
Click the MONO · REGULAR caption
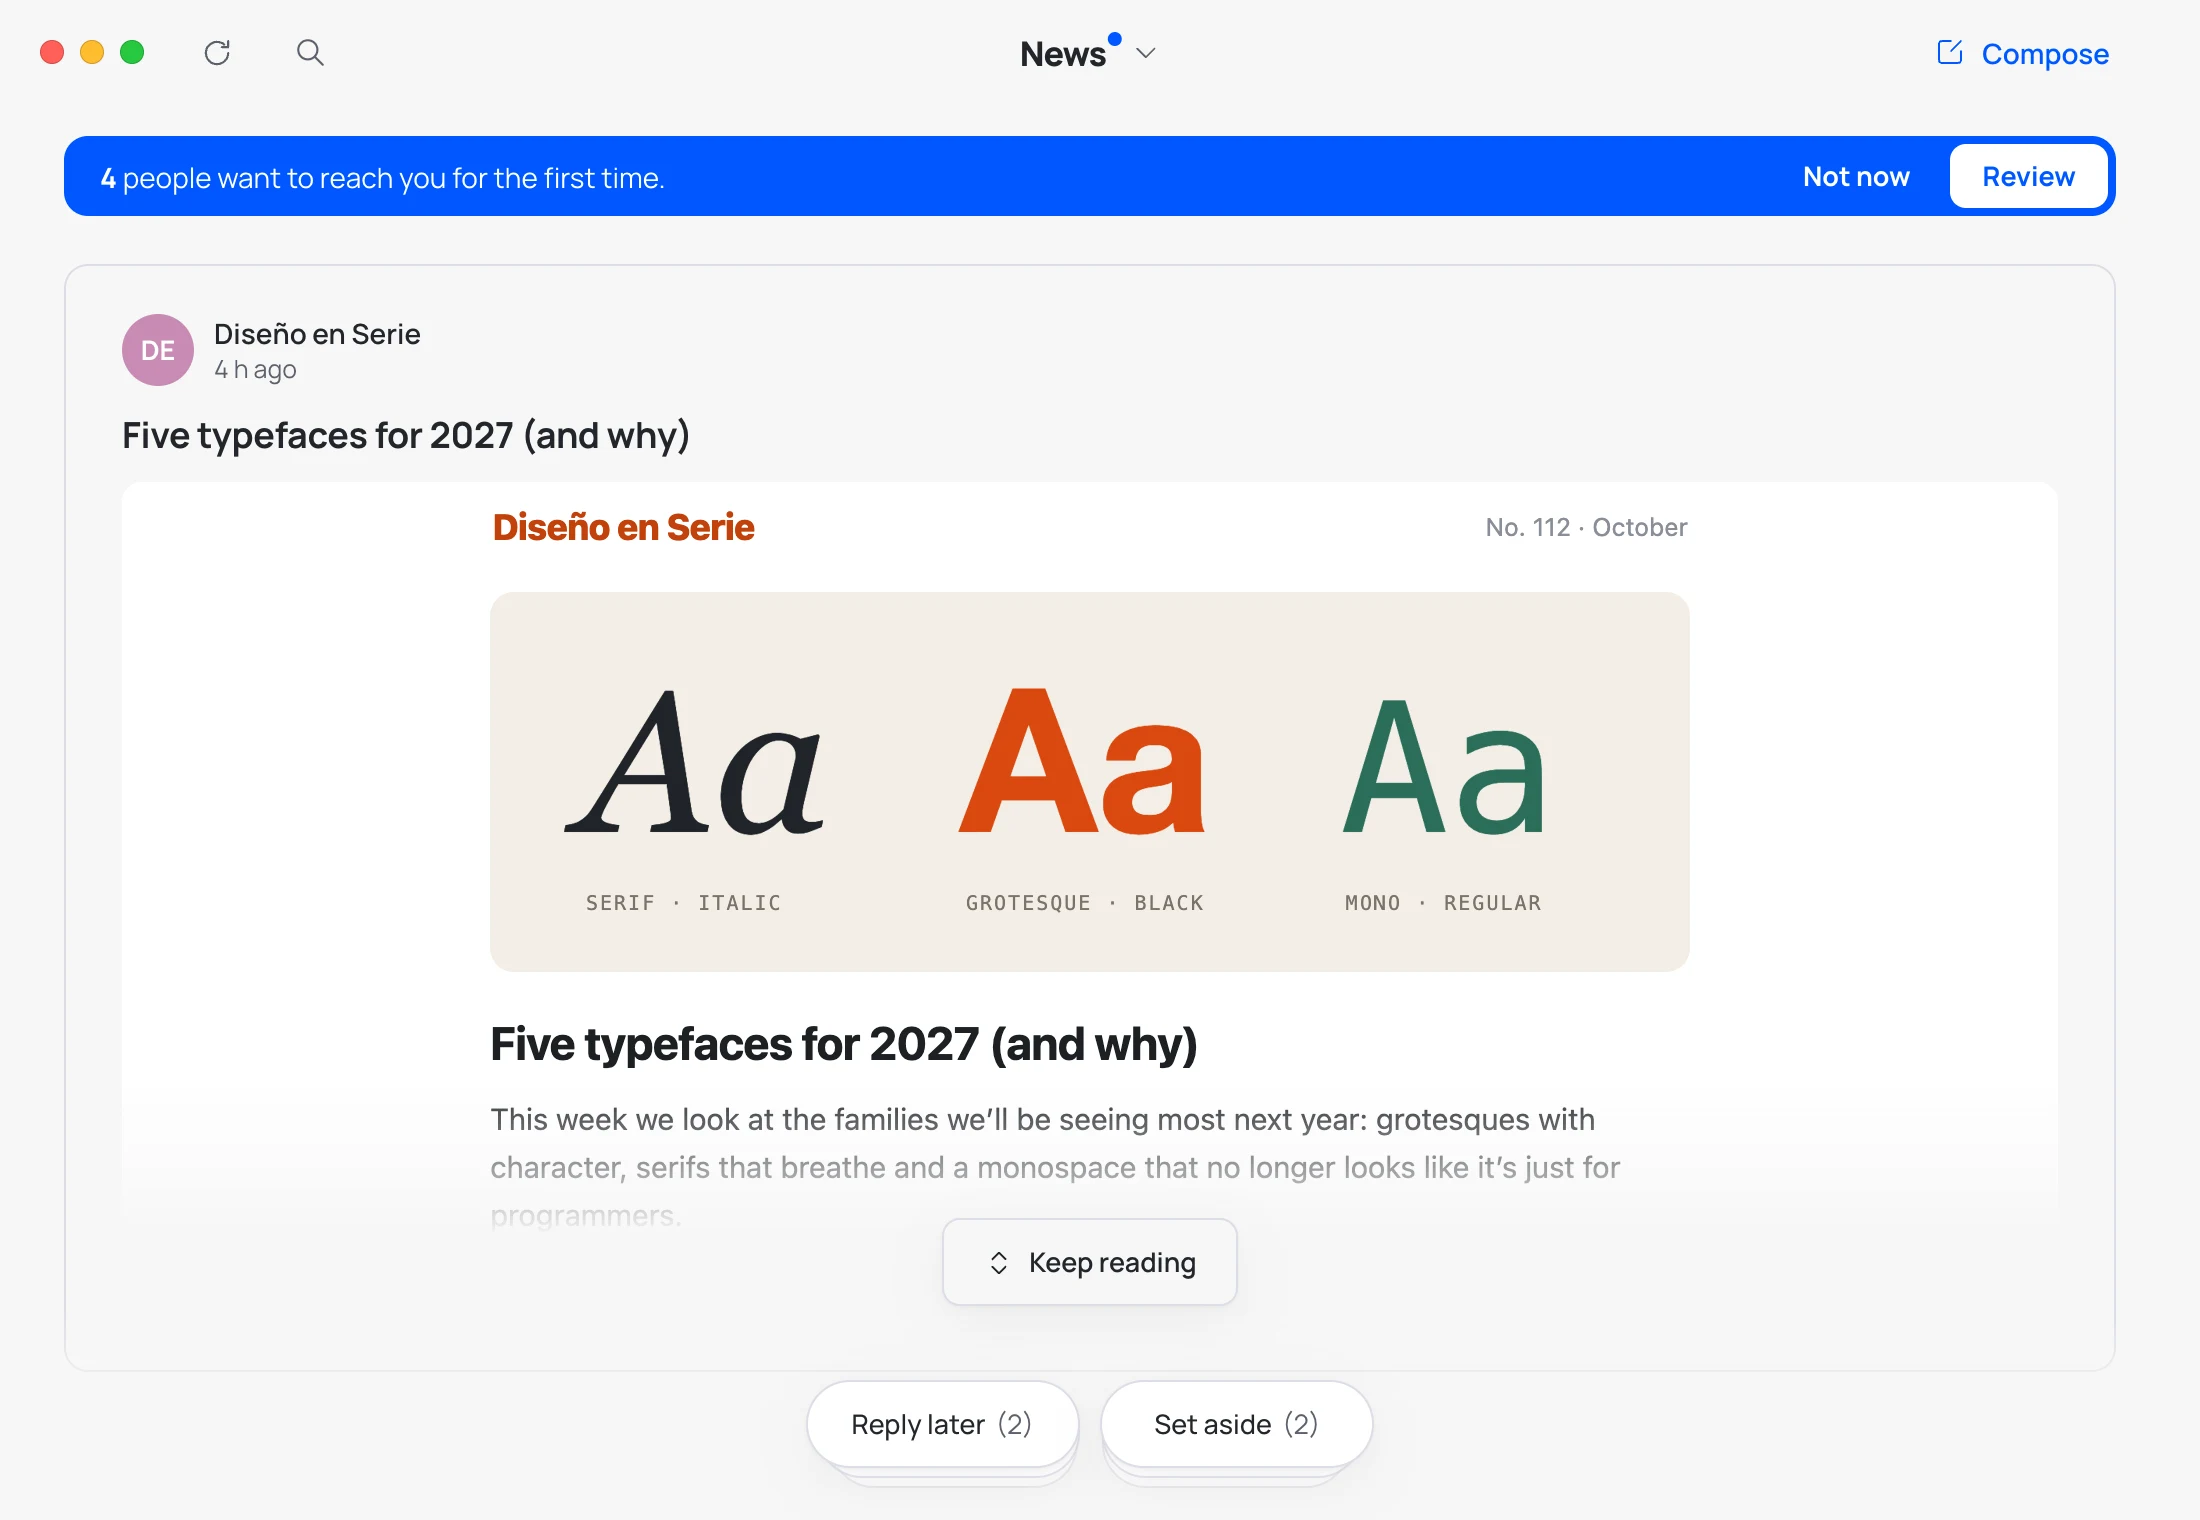pos(1443,903)
